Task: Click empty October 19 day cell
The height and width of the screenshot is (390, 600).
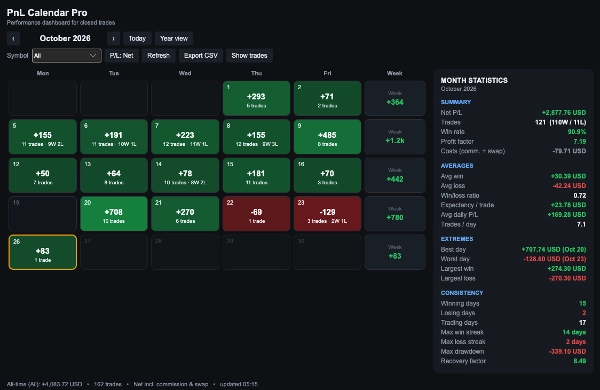Action: click(x=42, y=214)
